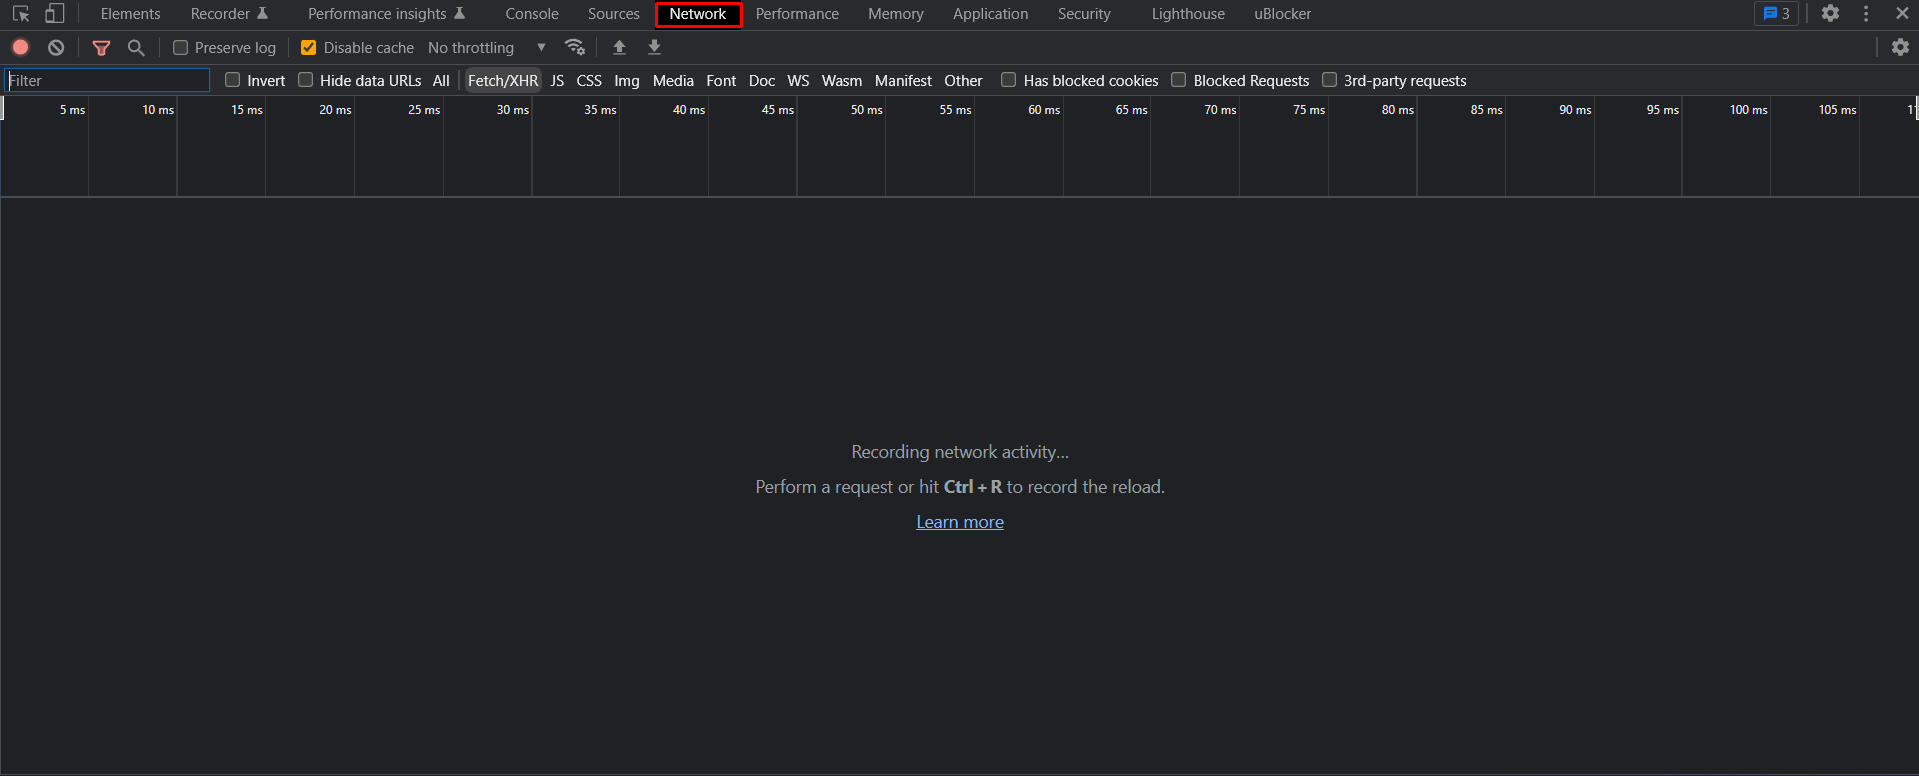Select the Fetch/XHR type filter
1919x776 pixels.
click(x=503, y=80)
